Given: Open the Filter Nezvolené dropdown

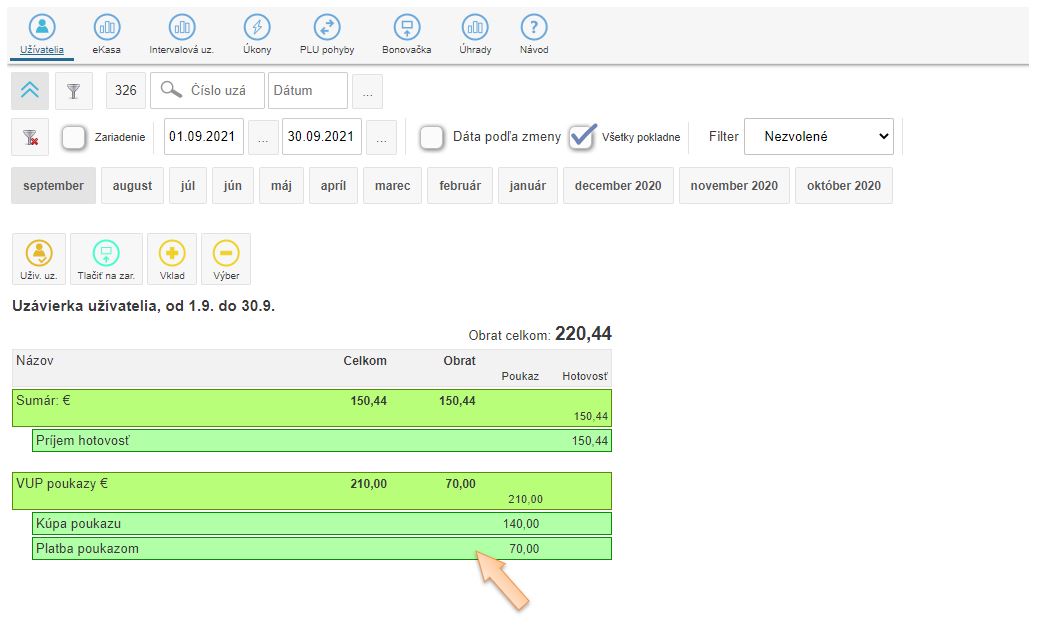Looking at the screenshot, I should pos(818,137).
